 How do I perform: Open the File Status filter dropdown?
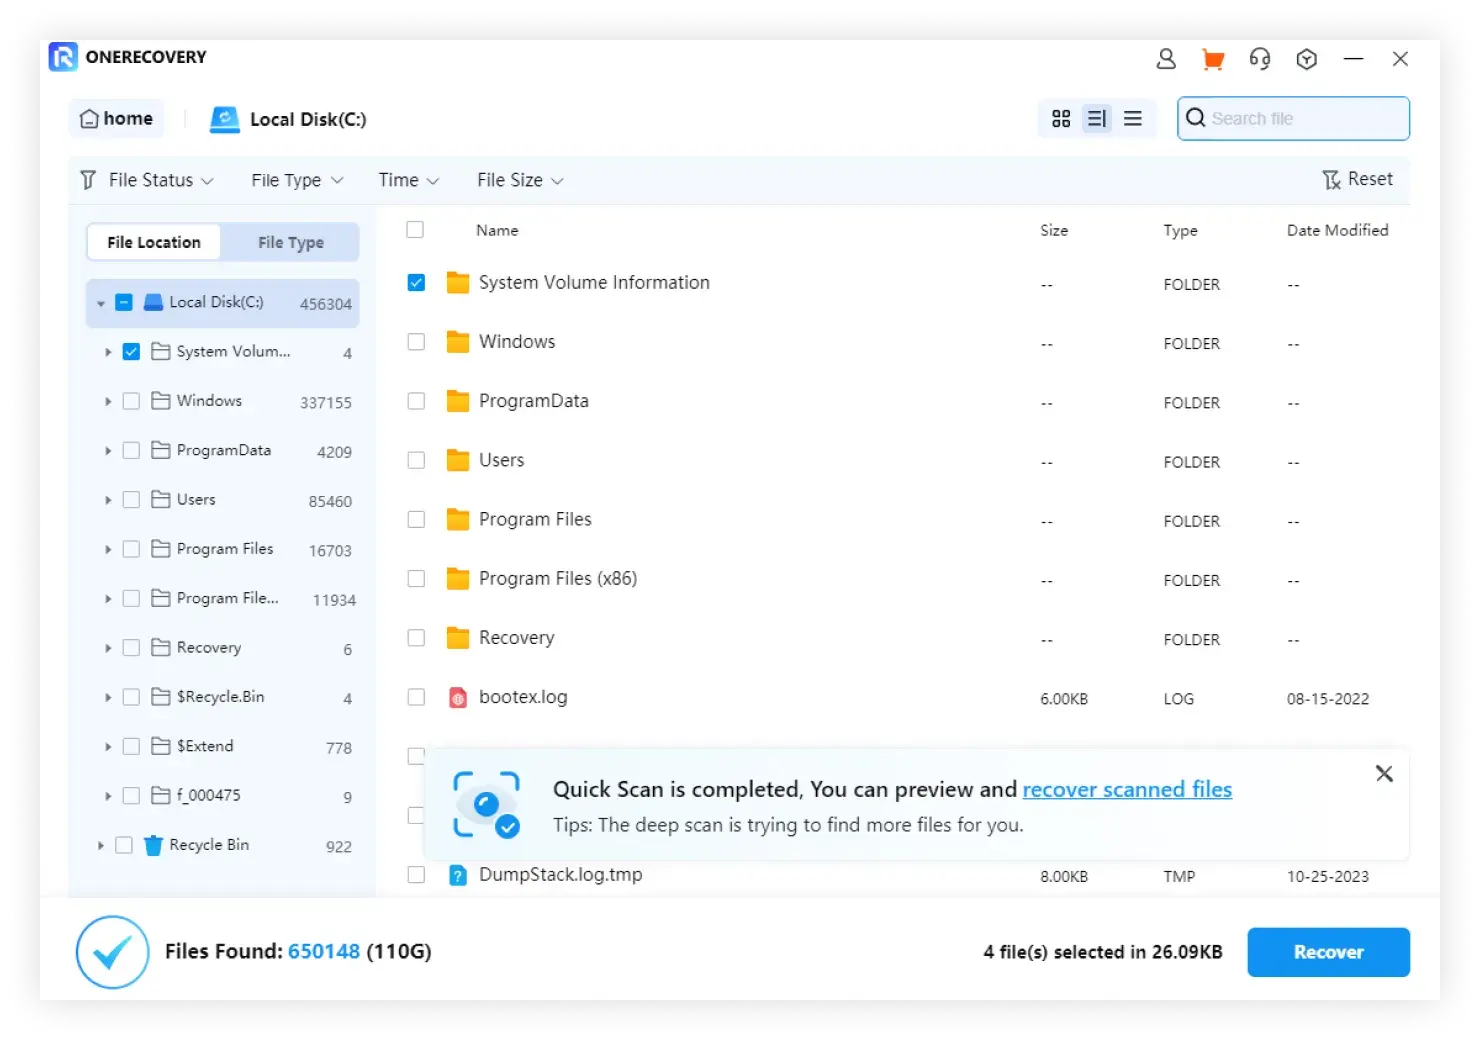[x=148, y=180]
